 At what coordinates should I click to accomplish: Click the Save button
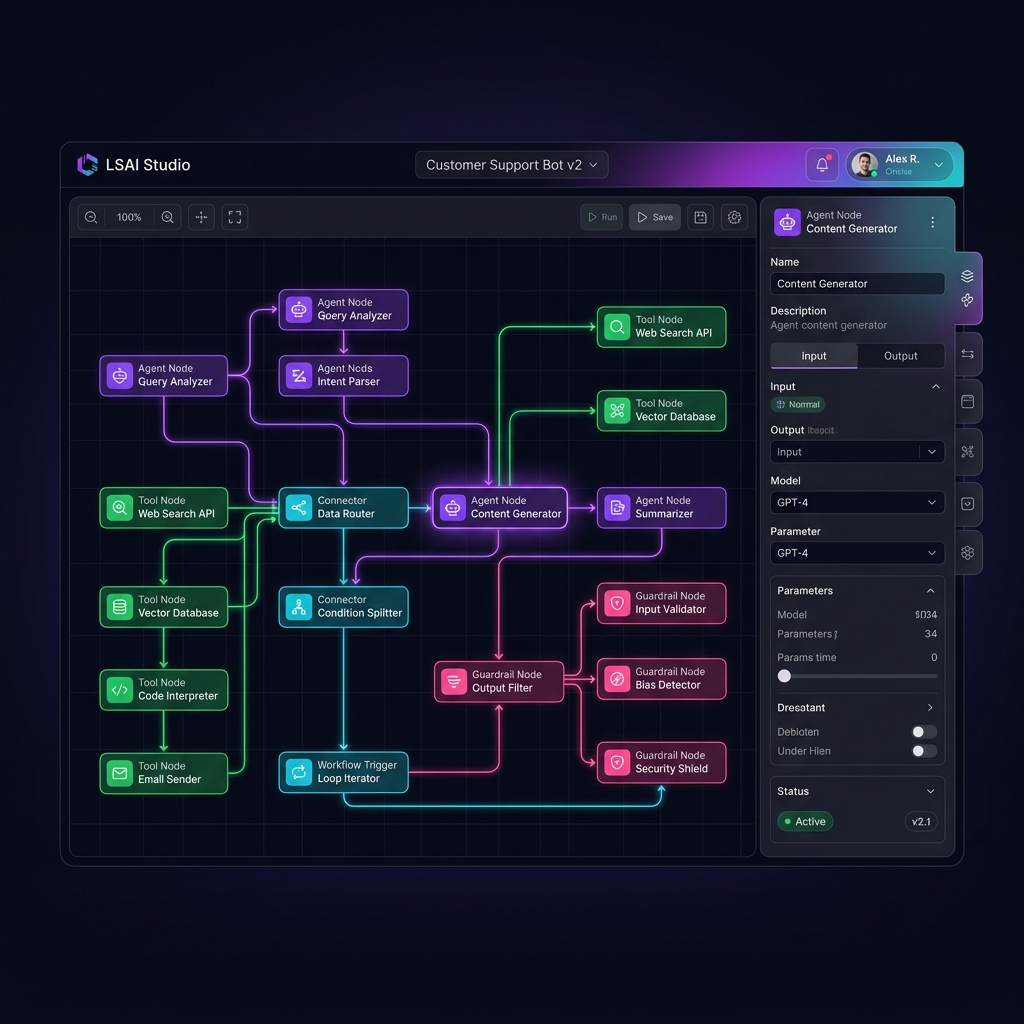(x=654, y=217)
